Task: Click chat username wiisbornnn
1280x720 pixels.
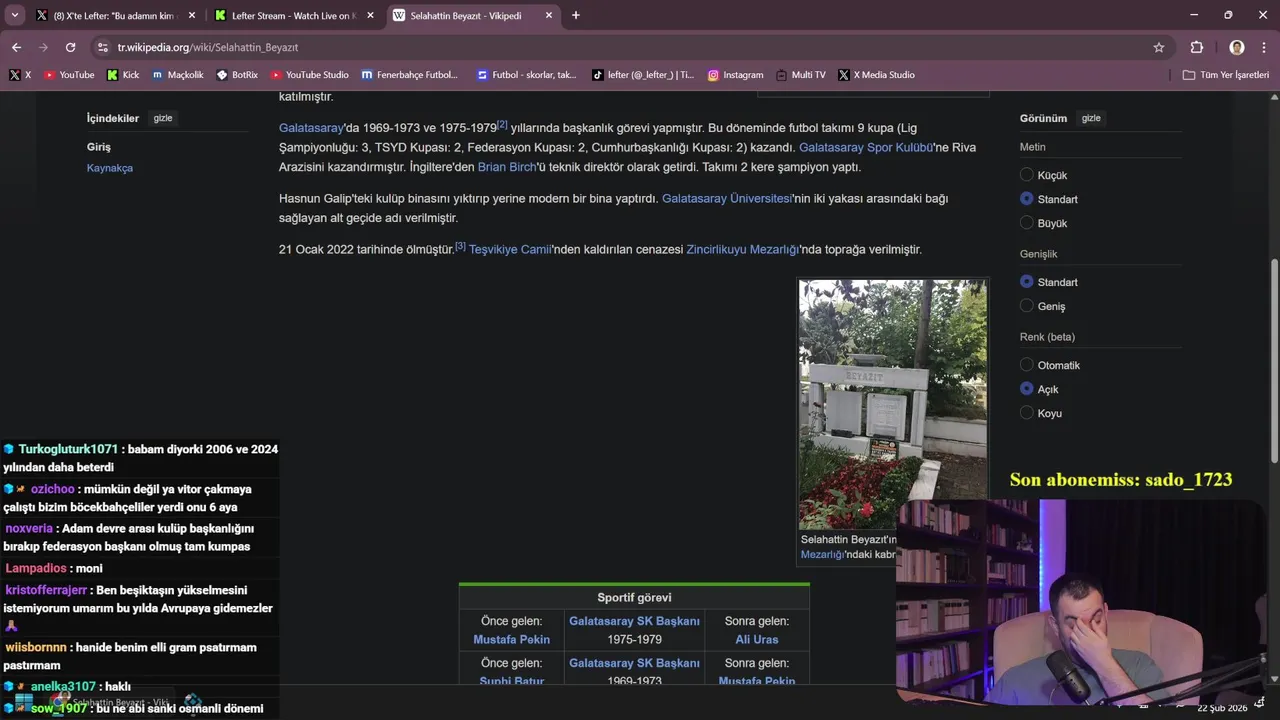Action: [36, 647]
